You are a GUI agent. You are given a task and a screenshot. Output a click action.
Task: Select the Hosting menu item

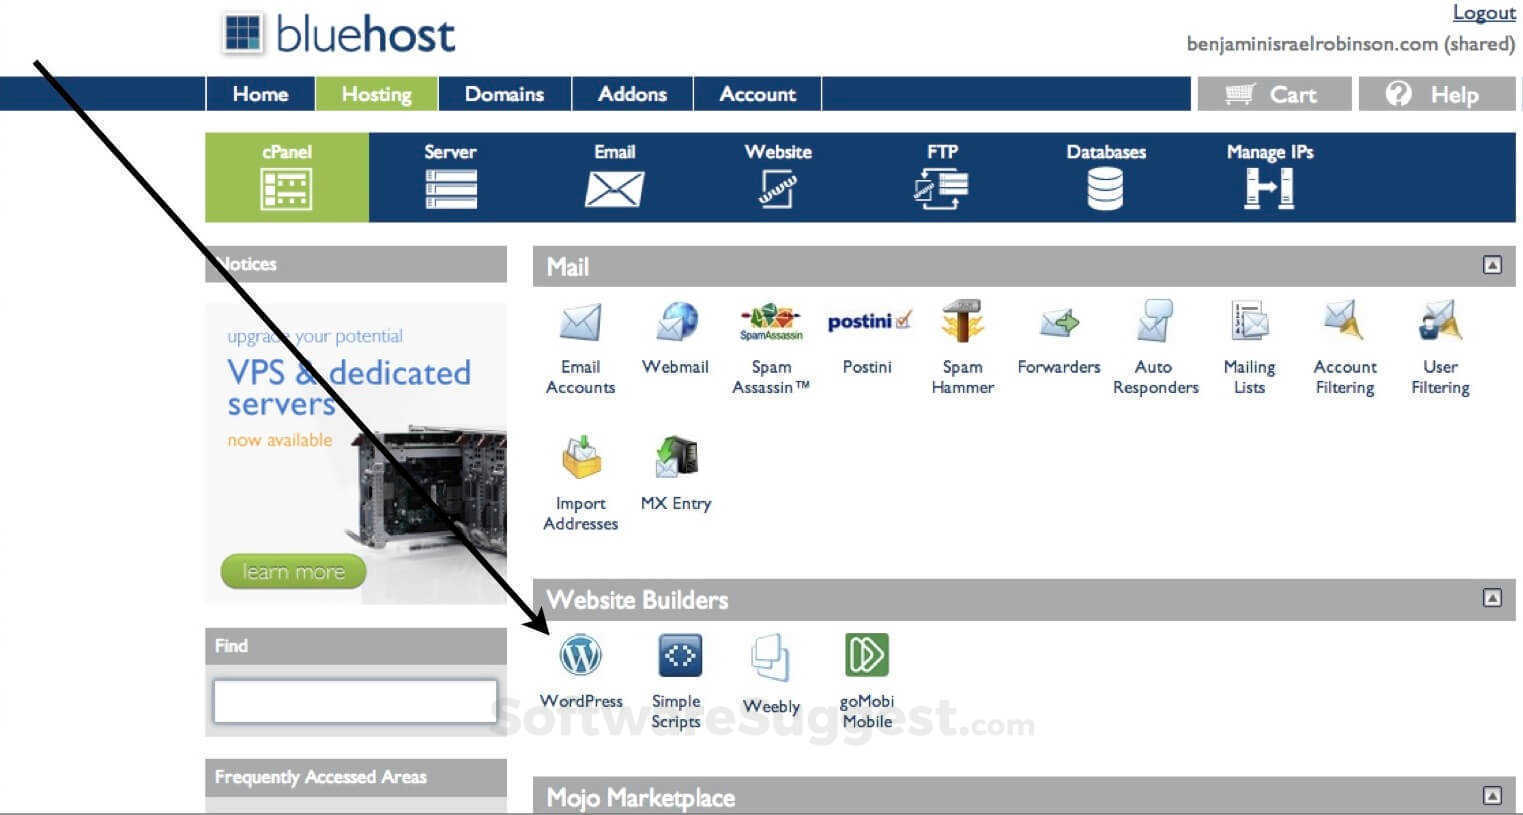(377, 94)
